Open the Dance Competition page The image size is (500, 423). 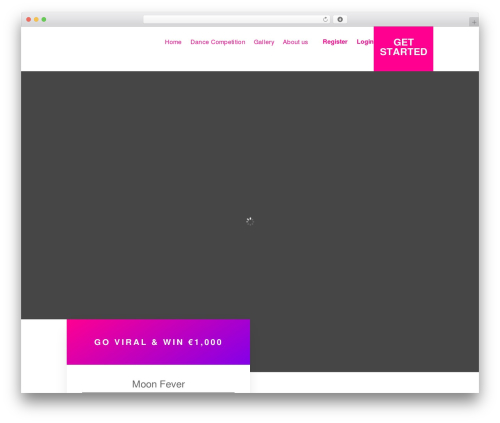pyautogui.click(x=218, y=42)
